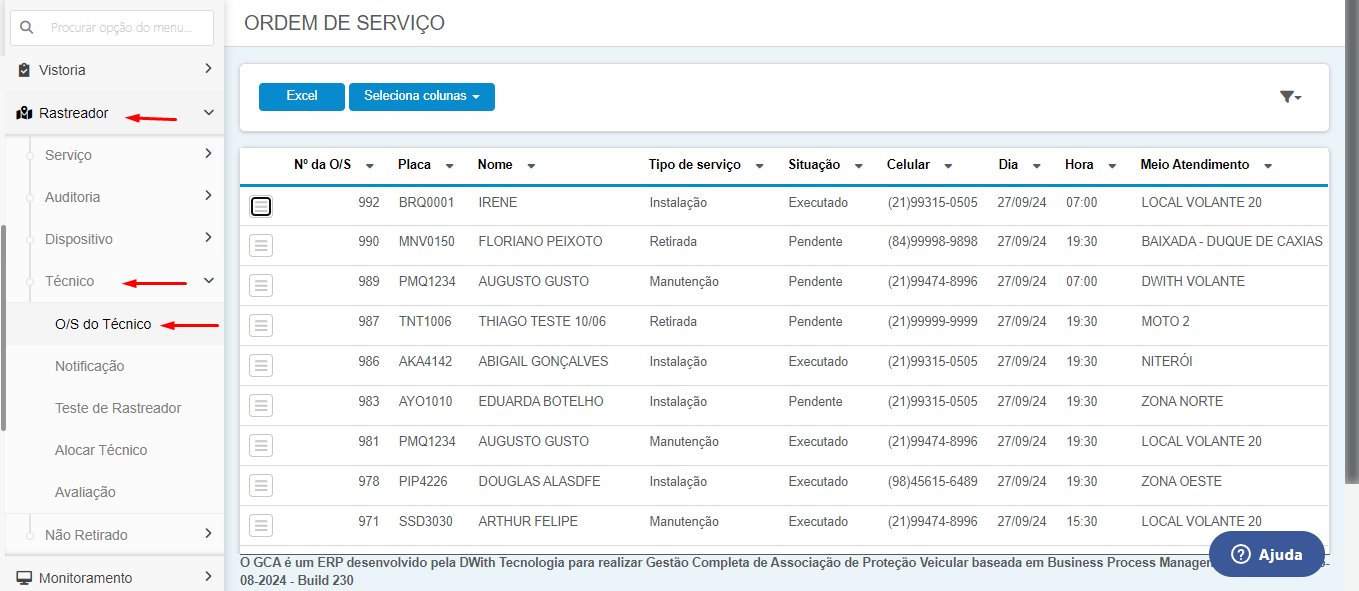This screenshot has width=1359, height=591.
Task: Select BAIXADA - DUQUE DE CAXIAS cell
Action: tap(1232, 241)
